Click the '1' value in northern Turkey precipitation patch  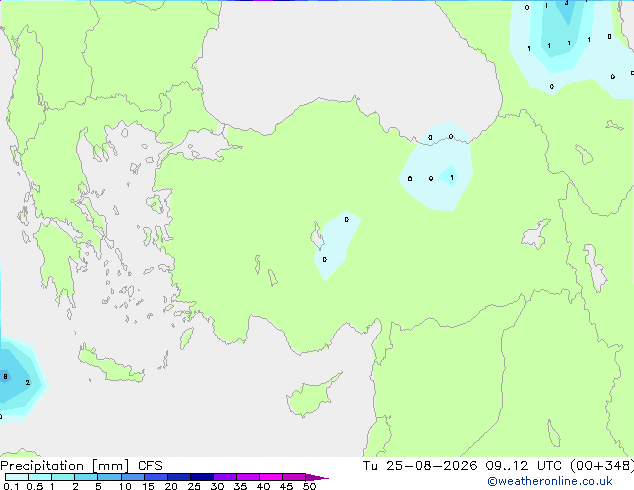tap(452, 177)
